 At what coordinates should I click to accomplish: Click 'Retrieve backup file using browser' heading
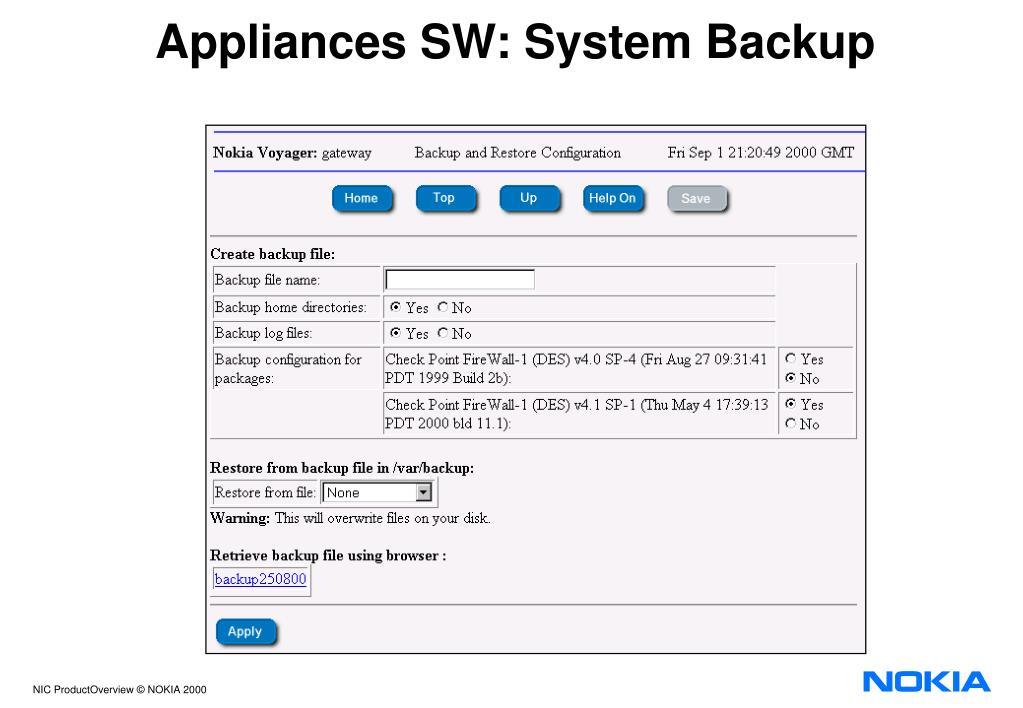[328, 555]
